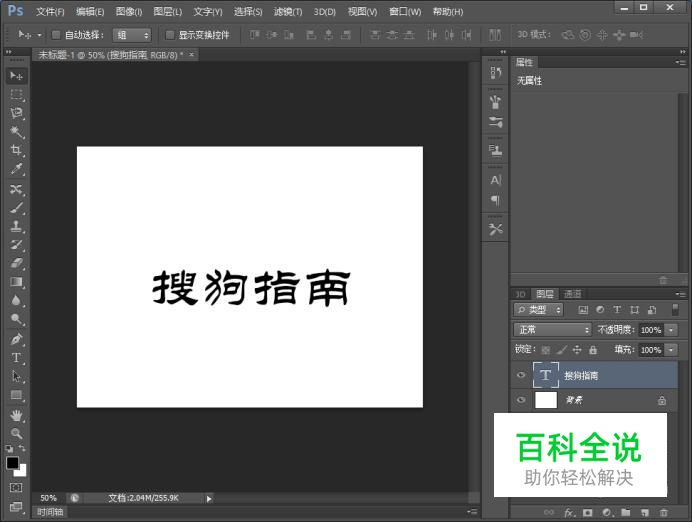Toggle lock transparent pixels

click(x=545, y=350)
